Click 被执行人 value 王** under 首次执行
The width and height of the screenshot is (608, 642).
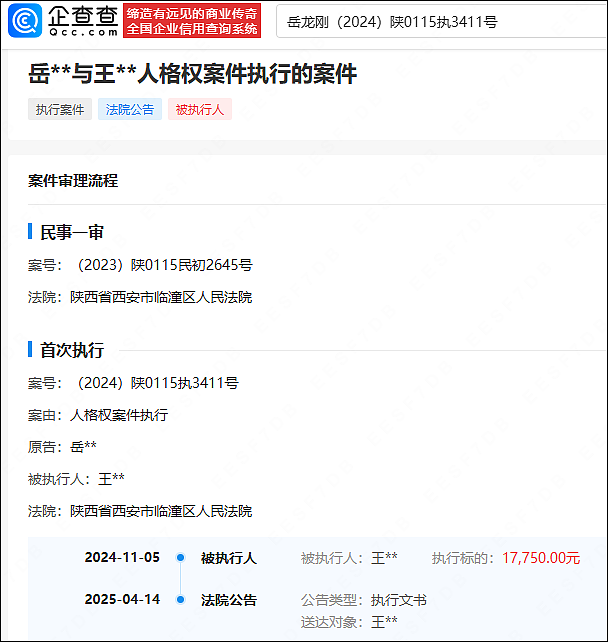coord(111,479)
